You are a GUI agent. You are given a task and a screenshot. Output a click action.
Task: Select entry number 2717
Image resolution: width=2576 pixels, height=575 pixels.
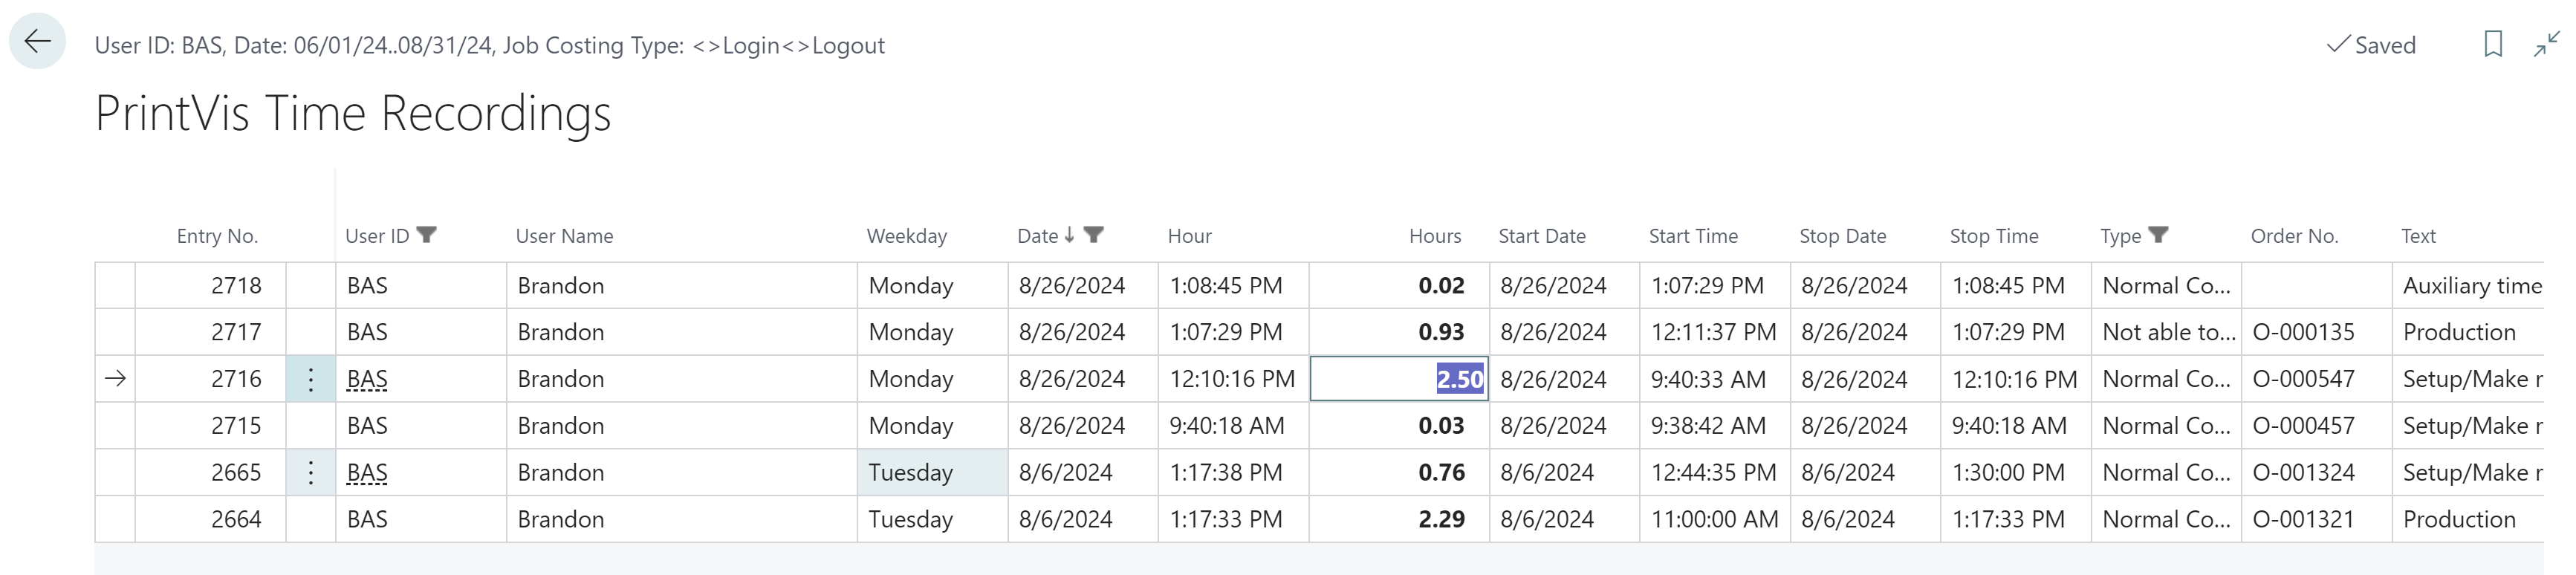click(x=236, y=332)
